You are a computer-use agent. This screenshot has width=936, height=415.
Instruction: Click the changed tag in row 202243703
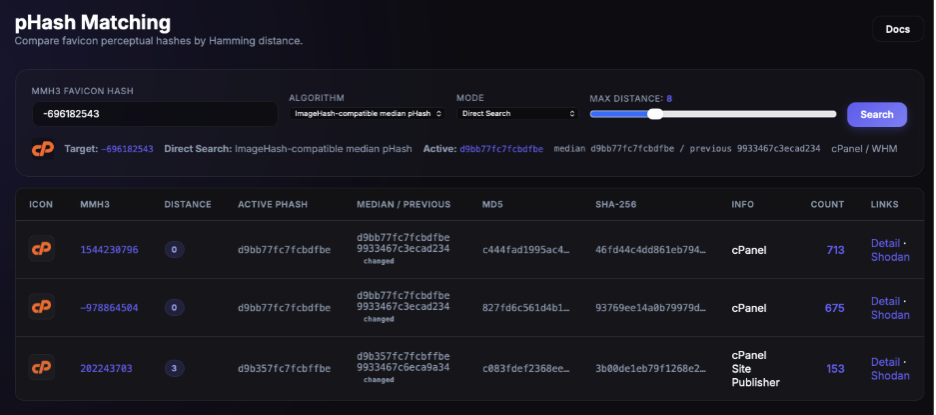tap(378, 380)
